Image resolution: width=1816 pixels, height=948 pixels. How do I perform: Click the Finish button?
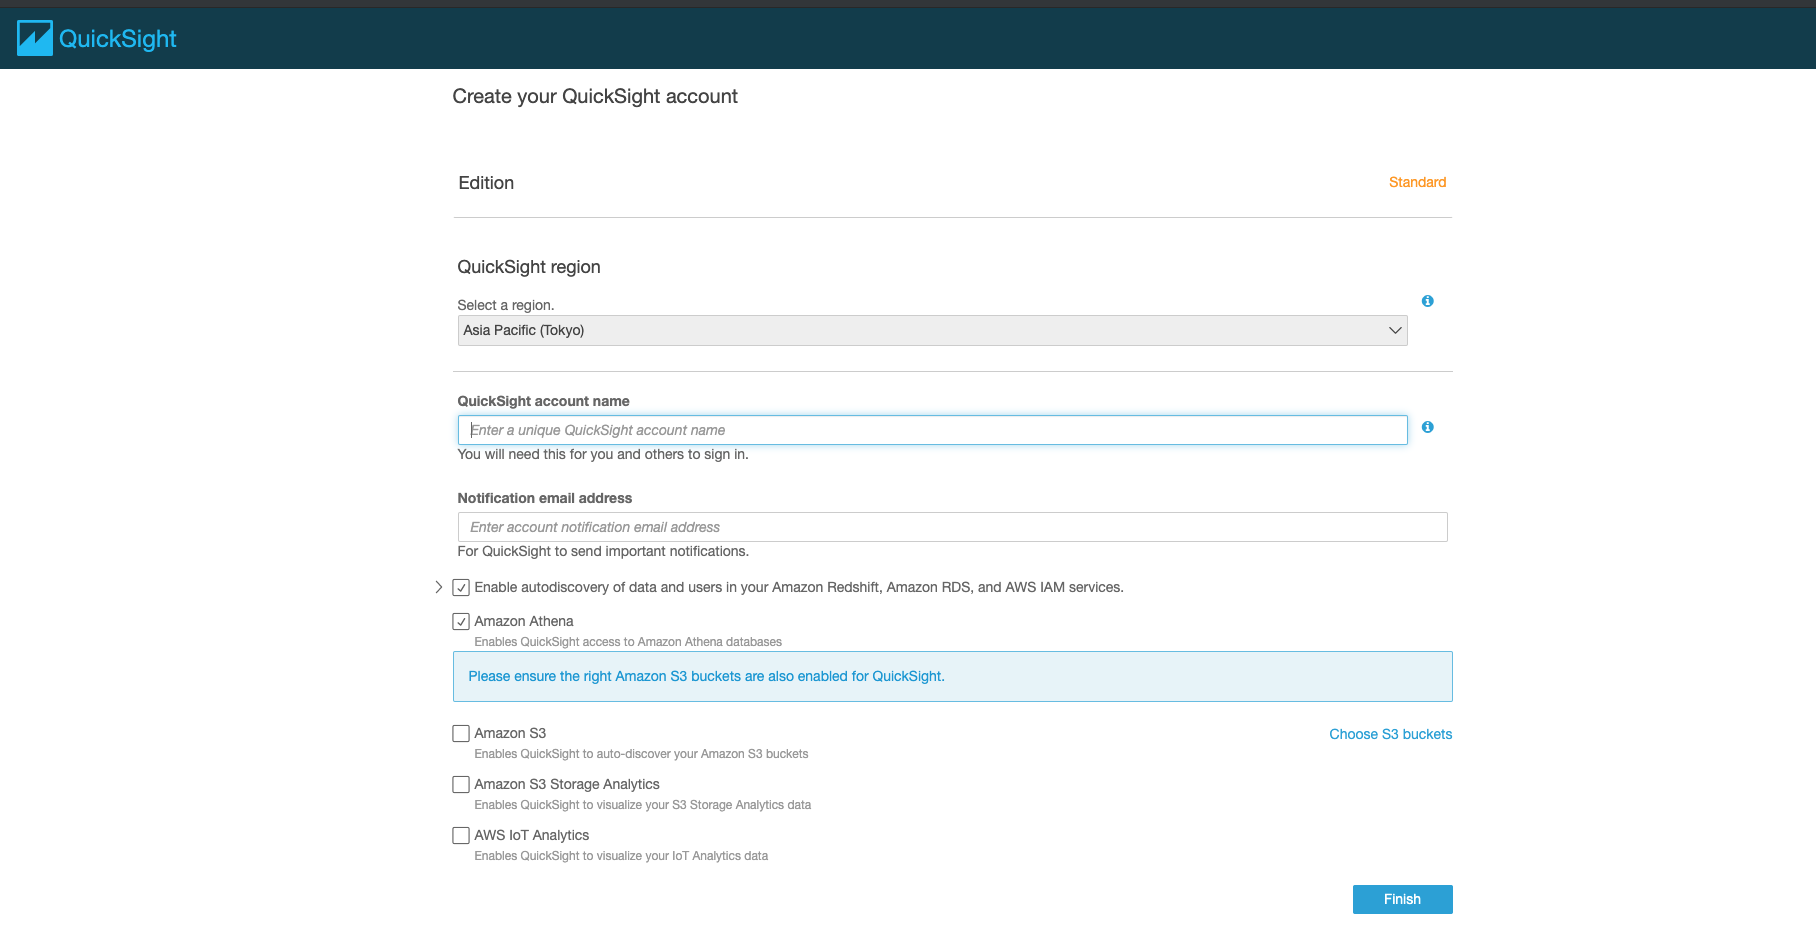point(1402,899)
